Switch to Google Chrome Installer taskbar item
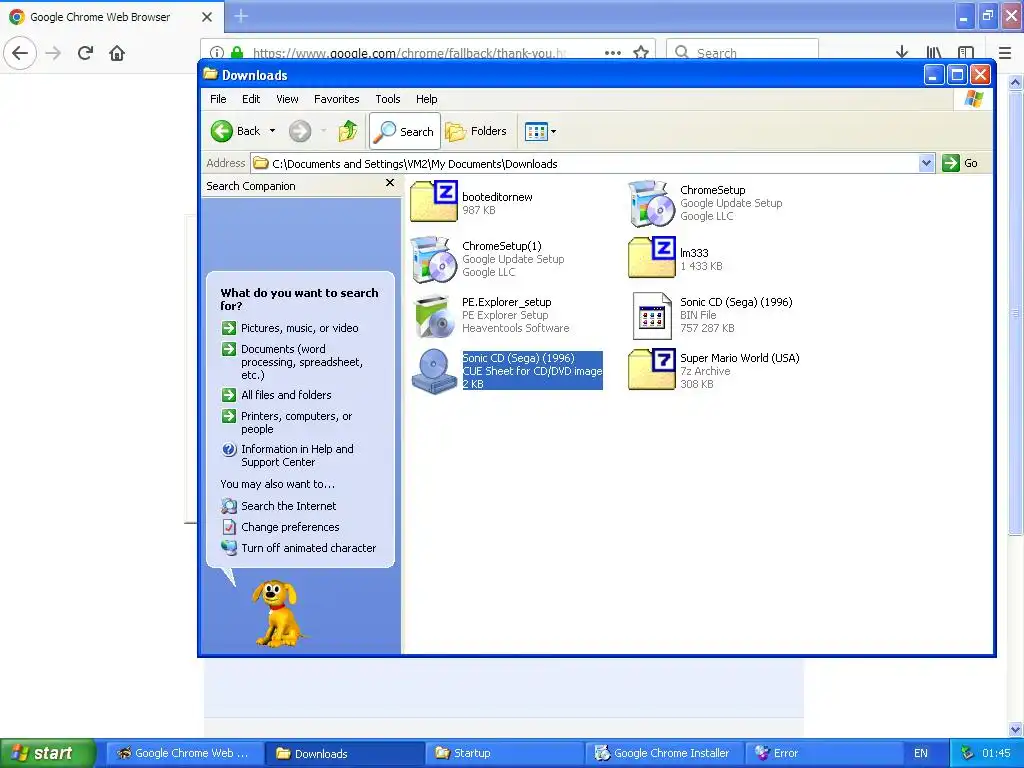 pos(664,753)
